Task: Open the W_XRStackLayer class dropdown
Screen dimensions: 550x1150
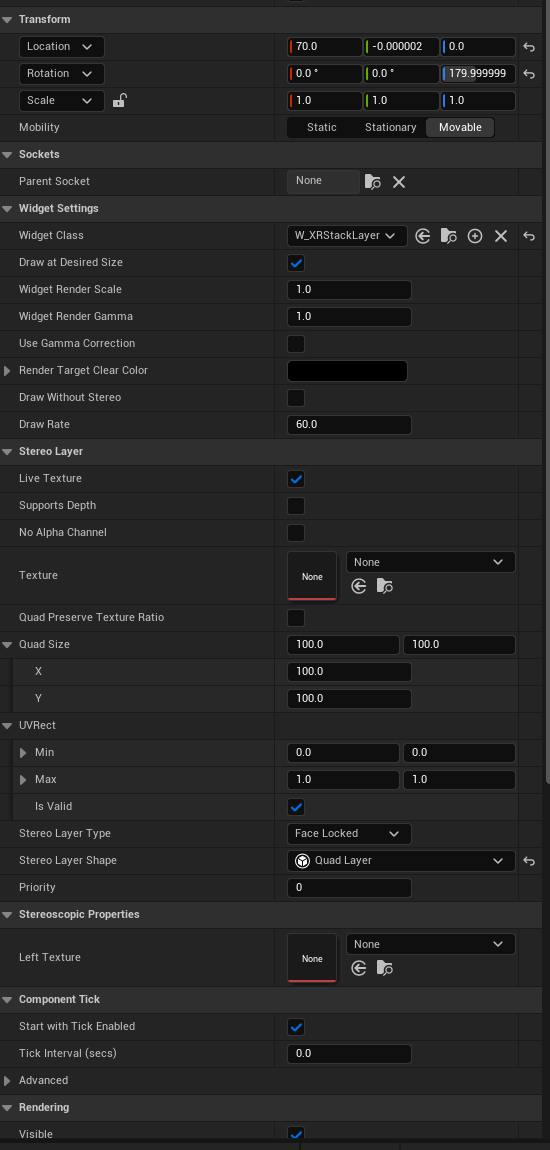Action: coord(348,236)
